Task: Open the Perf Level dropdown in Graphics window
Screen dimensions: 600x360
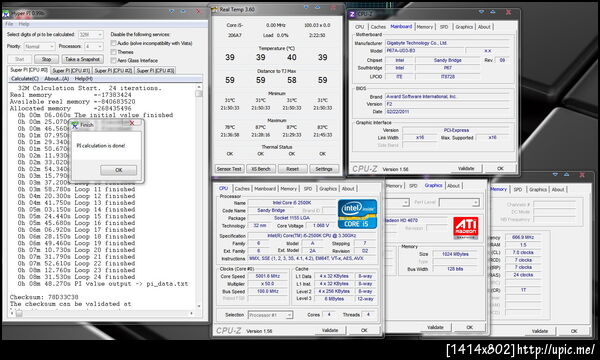Action: (459, 202)
